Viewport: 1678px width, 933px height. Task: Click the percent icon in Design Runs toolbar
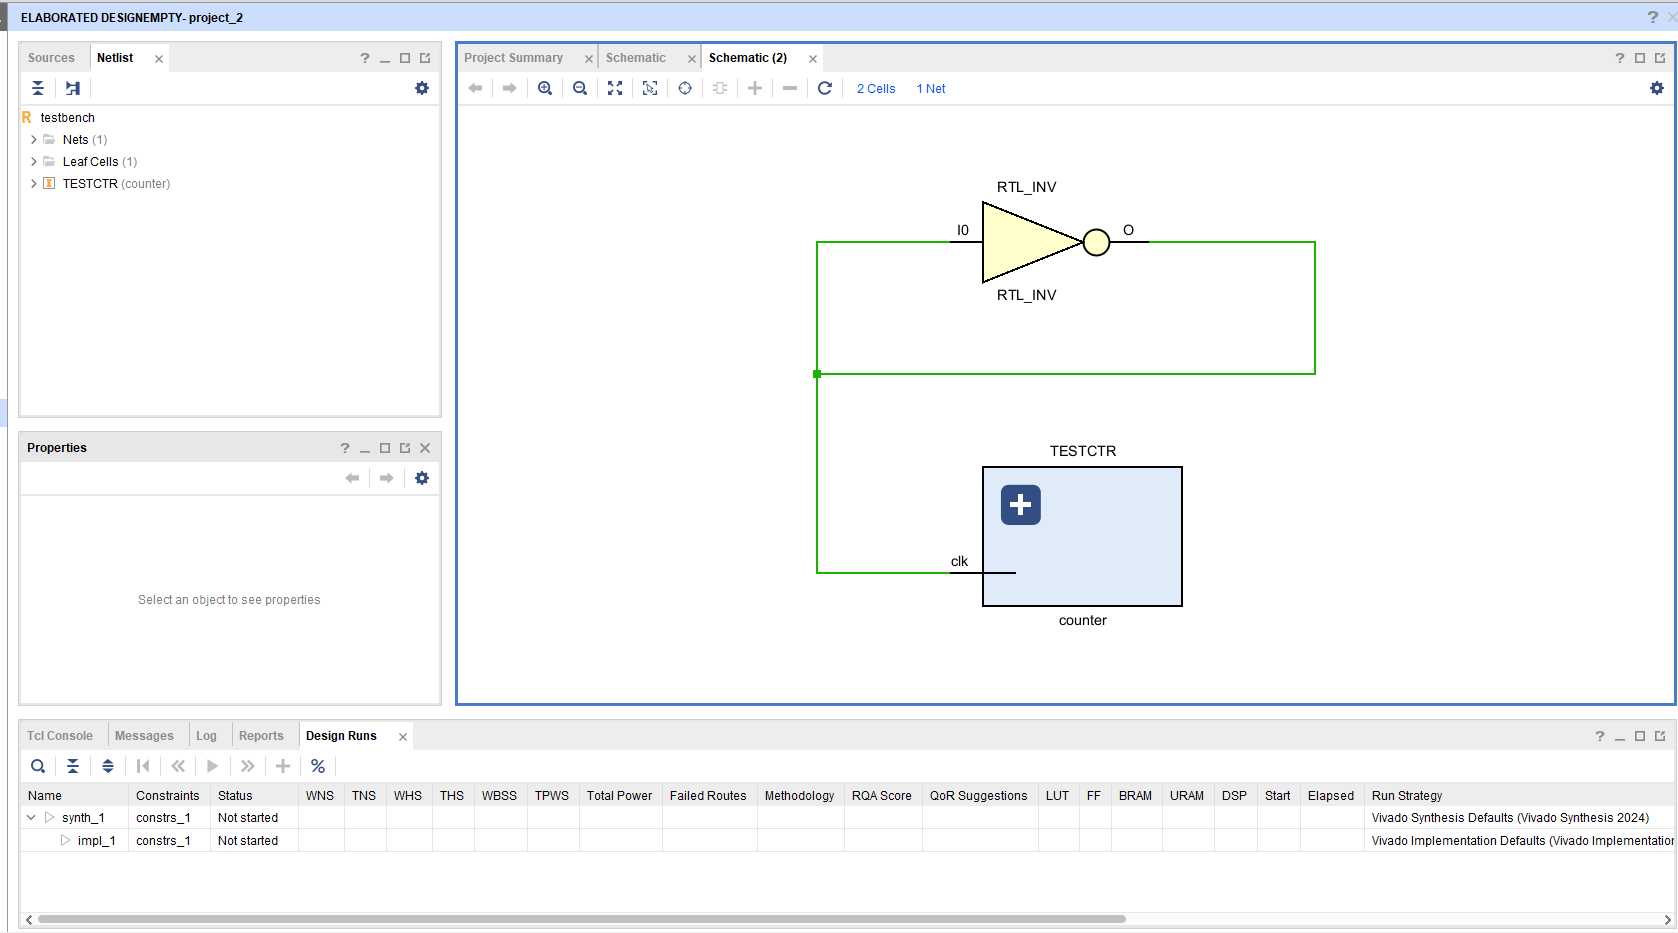[318, 766]
